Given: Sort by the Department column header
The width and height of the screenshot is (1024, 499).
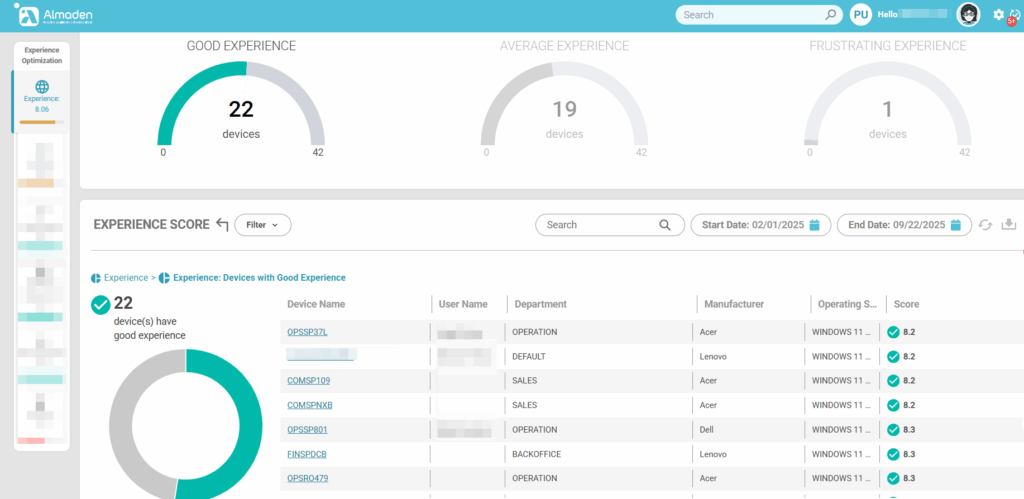Looking at the screenshot, I should pyautogui.click(x=539, y=304).
